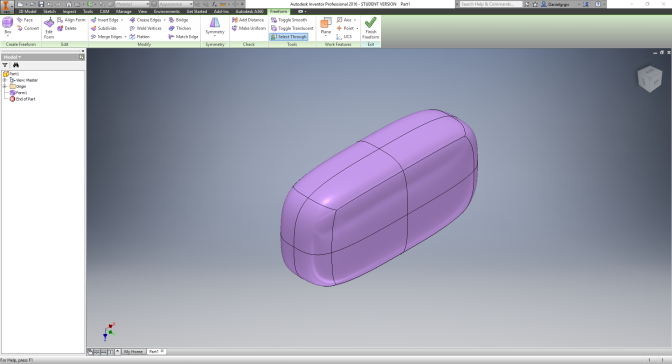Click Finish Freeform green checkmark

pos(371,28)
